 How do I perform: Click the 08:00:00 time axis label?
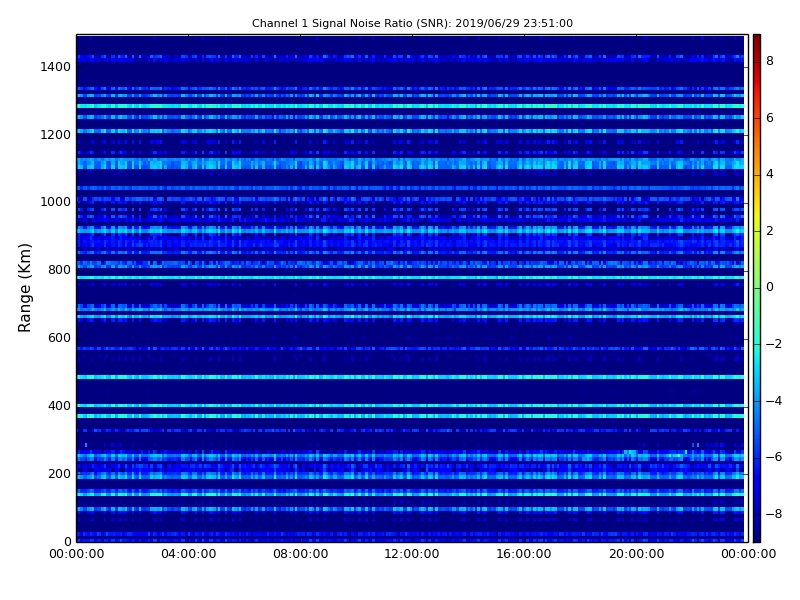pyautogui.click(x=301, y=554)
